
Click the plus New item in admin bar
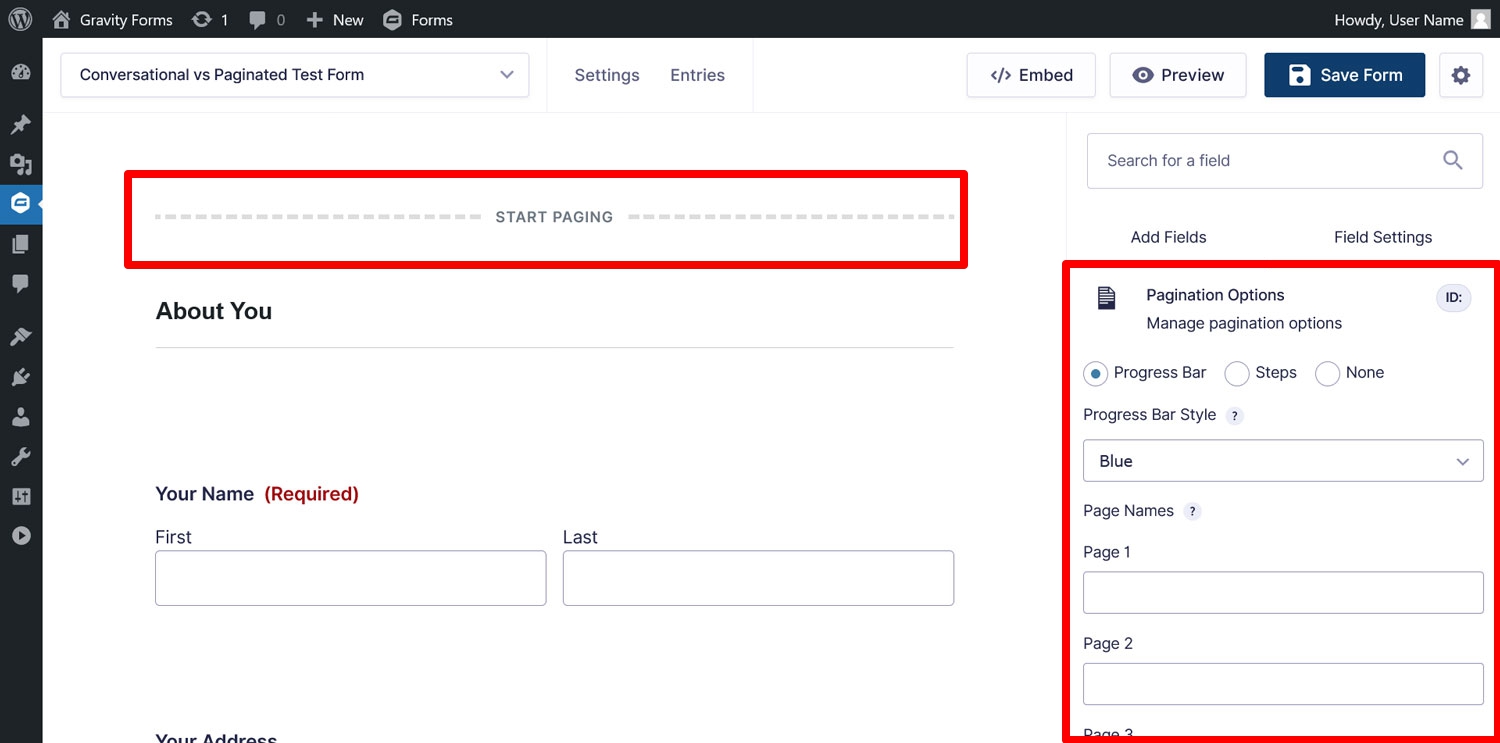tap(335, 19)
